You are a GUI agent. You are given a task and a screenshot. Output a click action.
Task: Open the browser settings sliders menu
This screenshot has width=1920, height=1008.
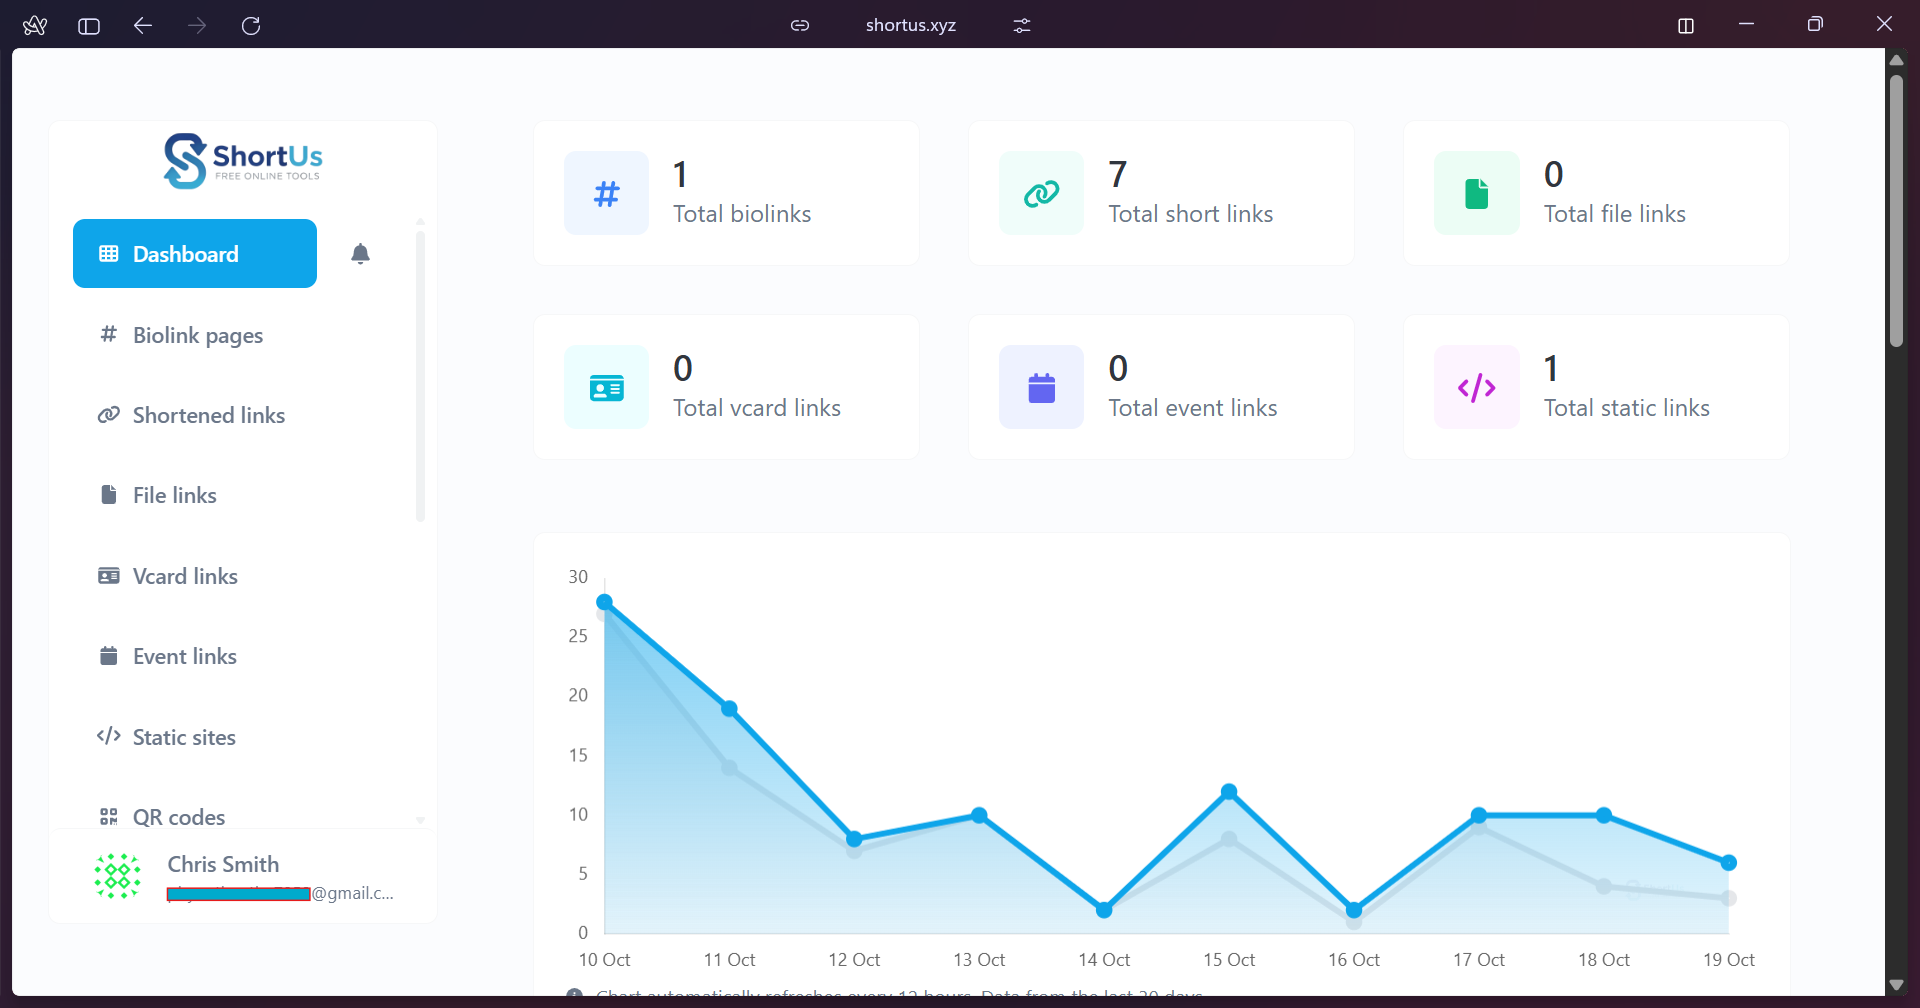(1020, 25)
